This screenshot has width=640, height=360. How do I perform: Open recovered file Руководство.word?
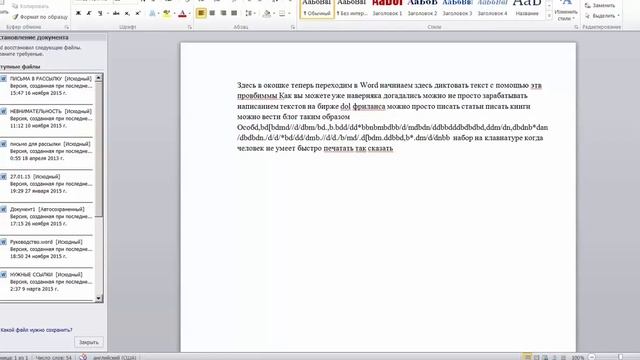pos(47,249)
